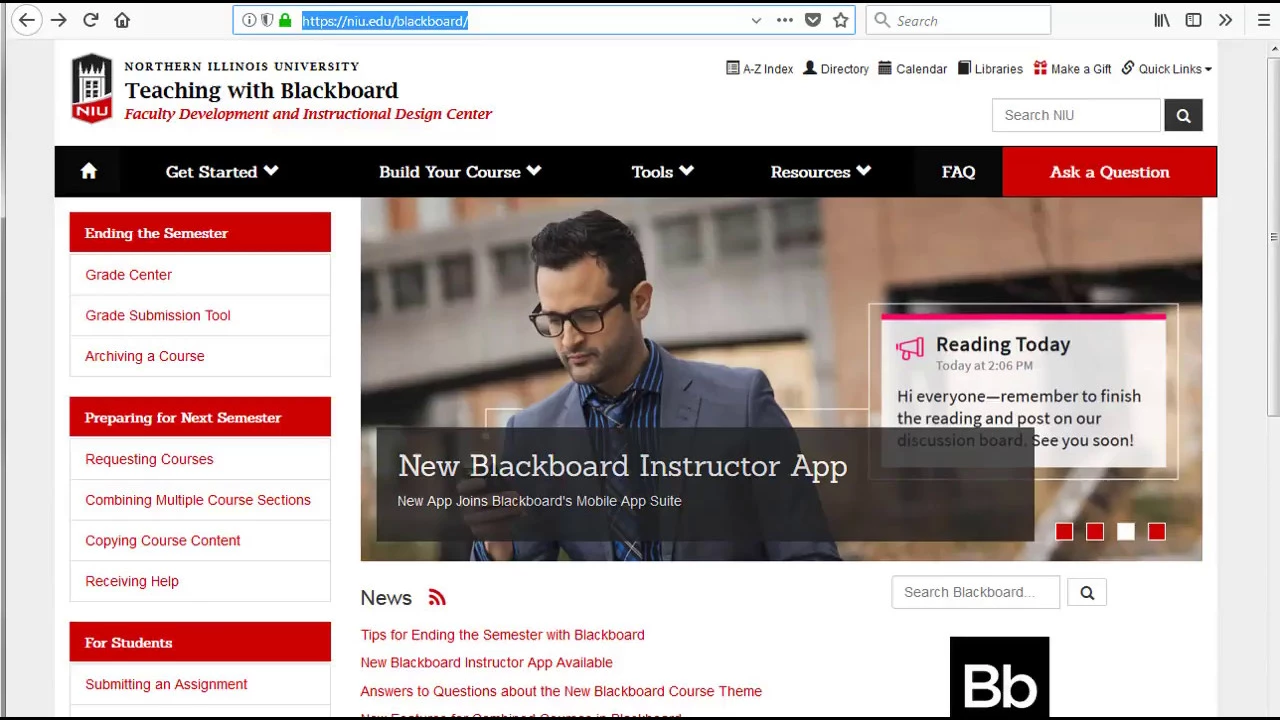This screenshot has width=1280, height=720.
Task: Open Archiving a Course link
Action: 144,356
